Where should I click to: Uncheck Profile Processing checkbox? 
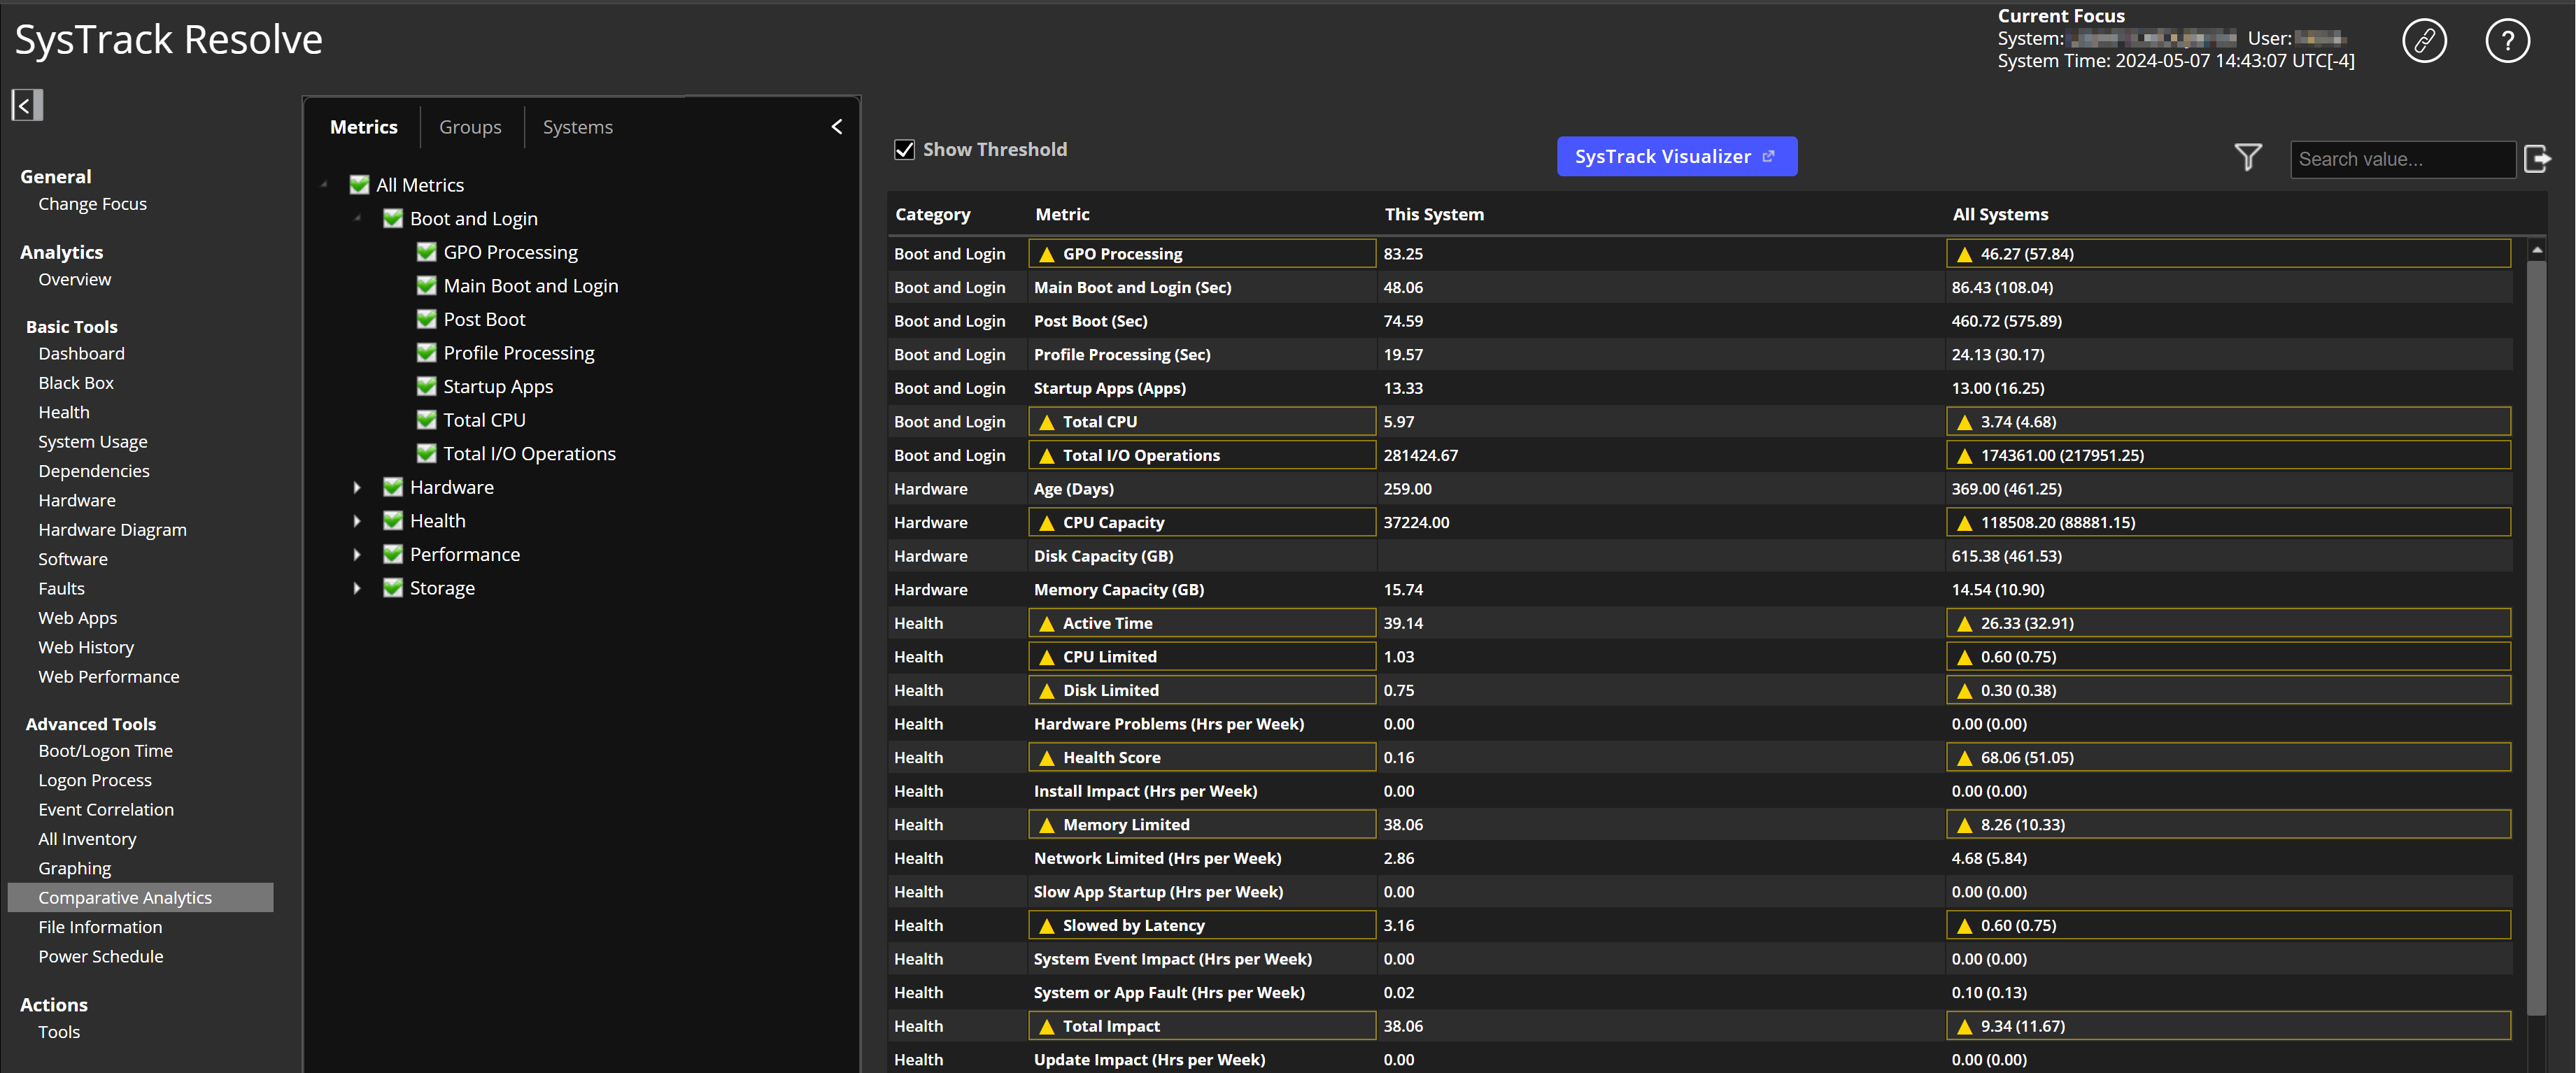(x=426, y=353)
